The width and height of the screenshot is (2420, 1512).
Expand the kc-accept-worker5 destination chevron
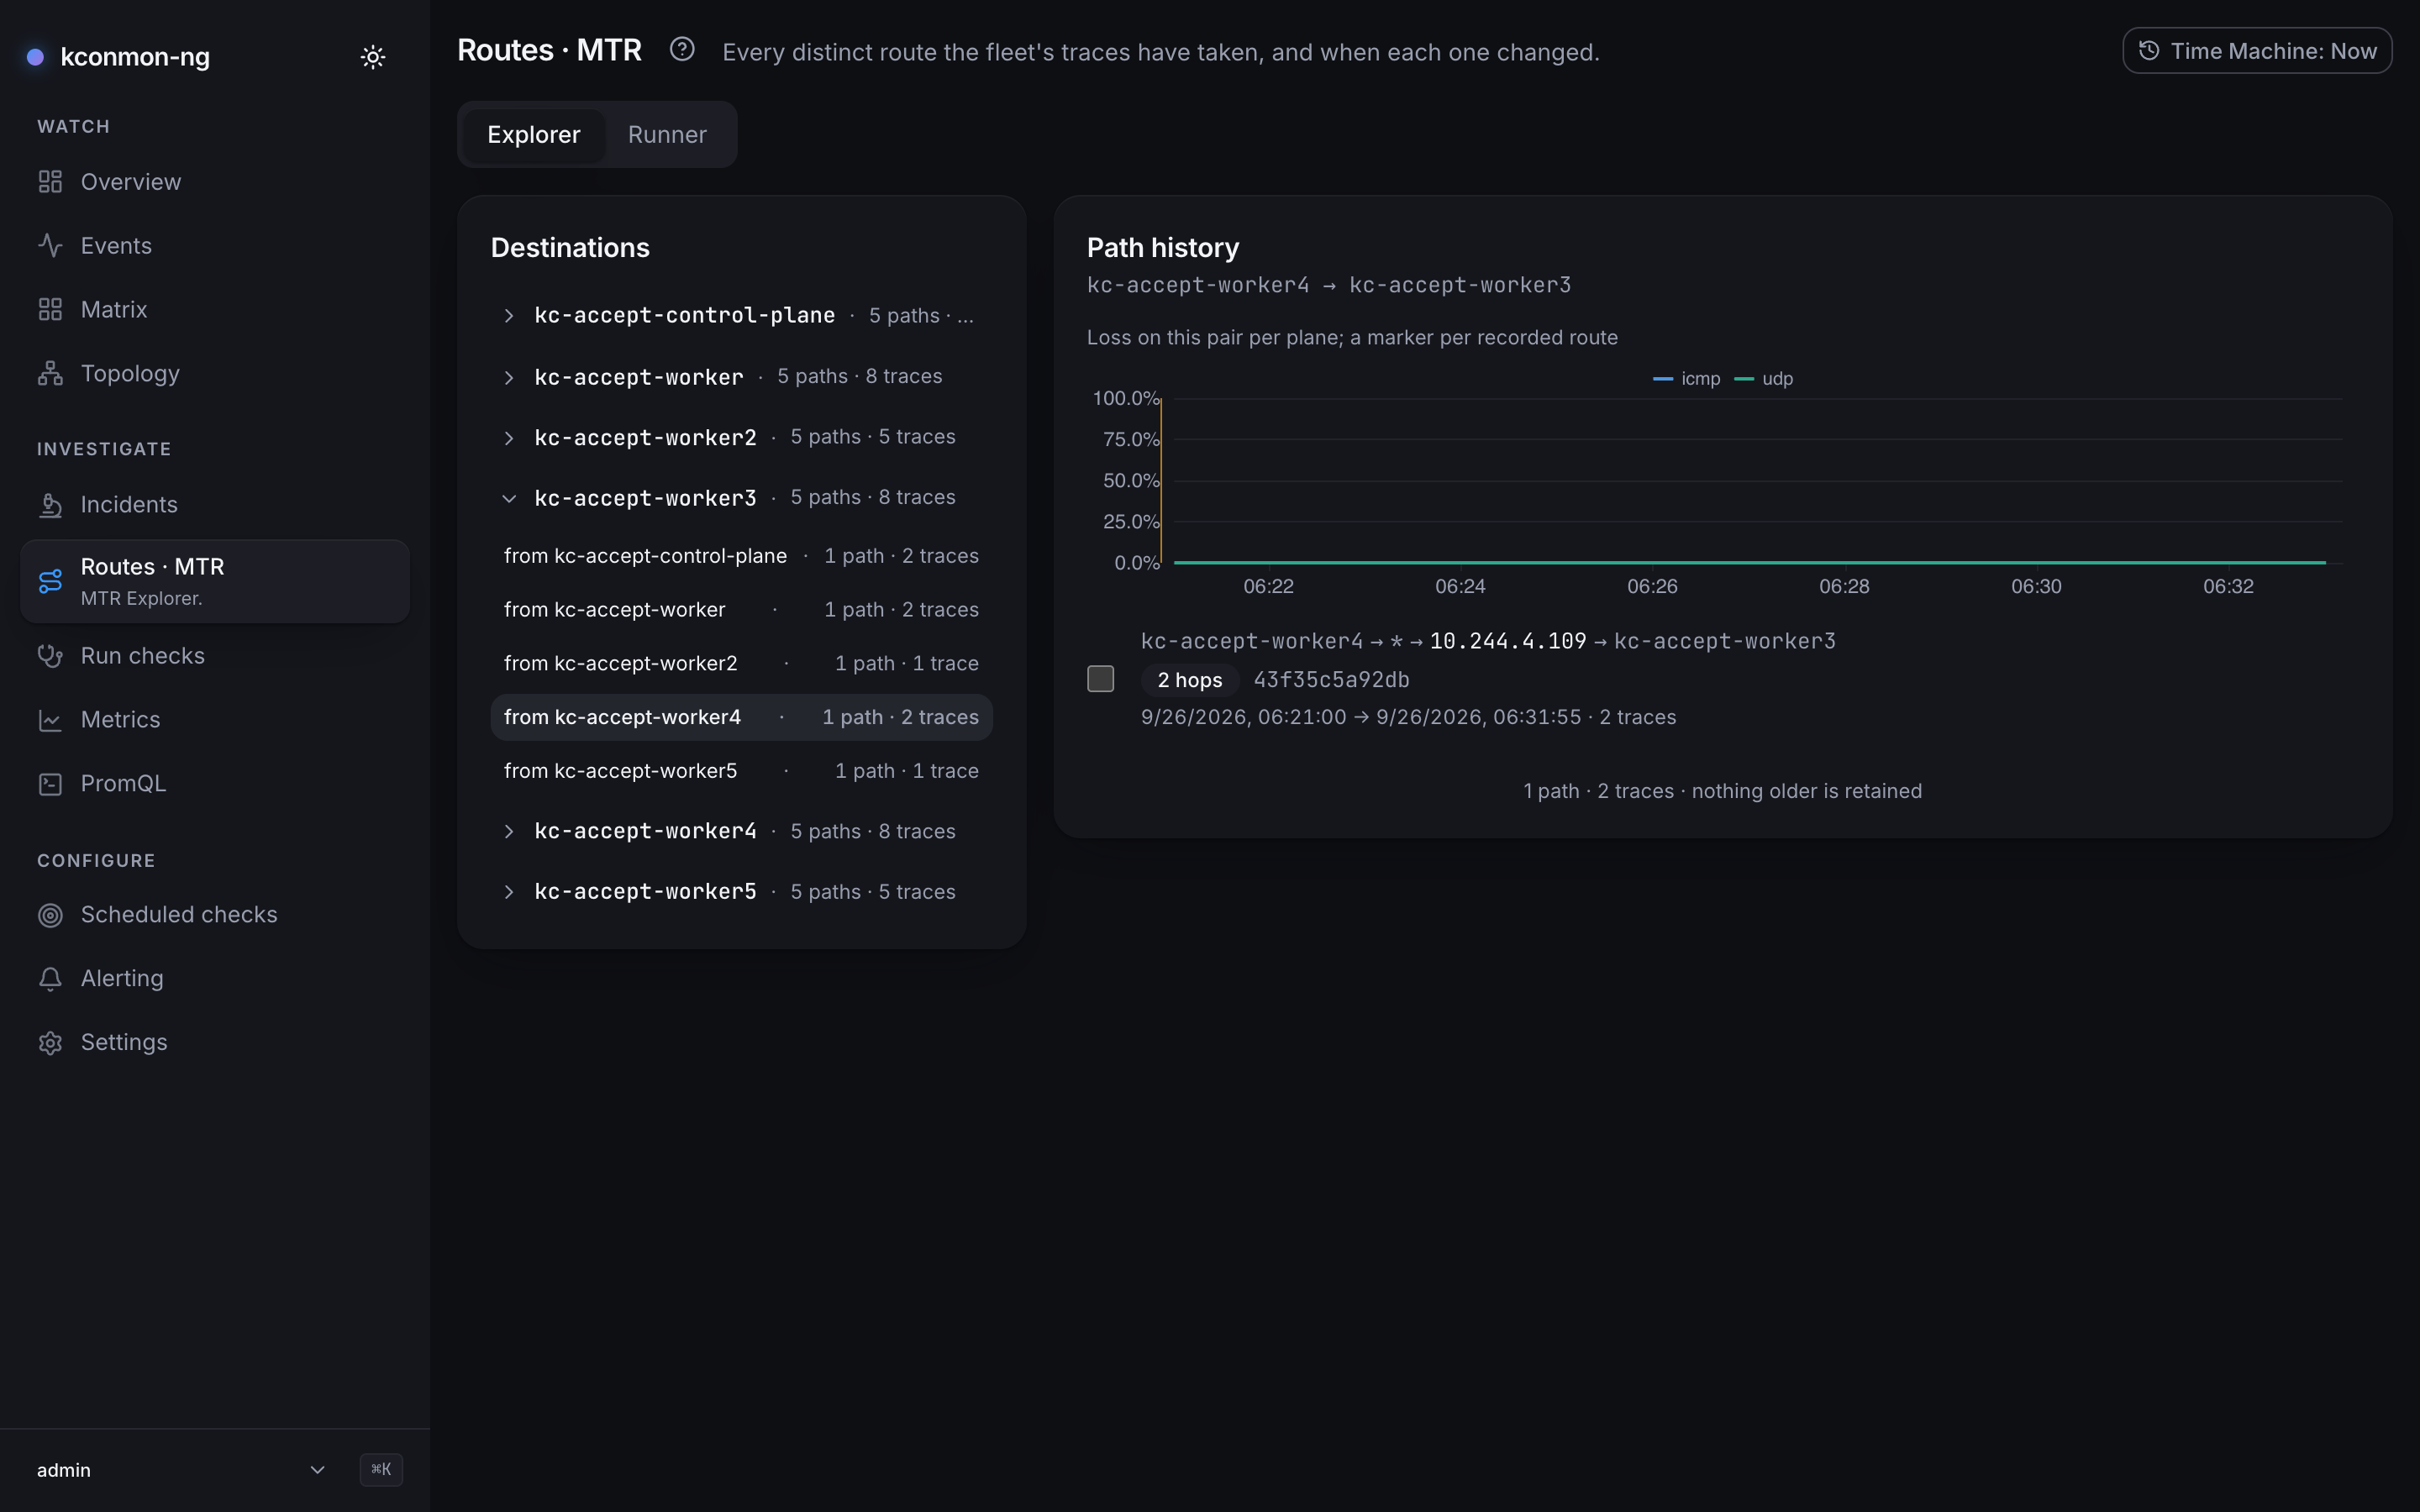509,892
